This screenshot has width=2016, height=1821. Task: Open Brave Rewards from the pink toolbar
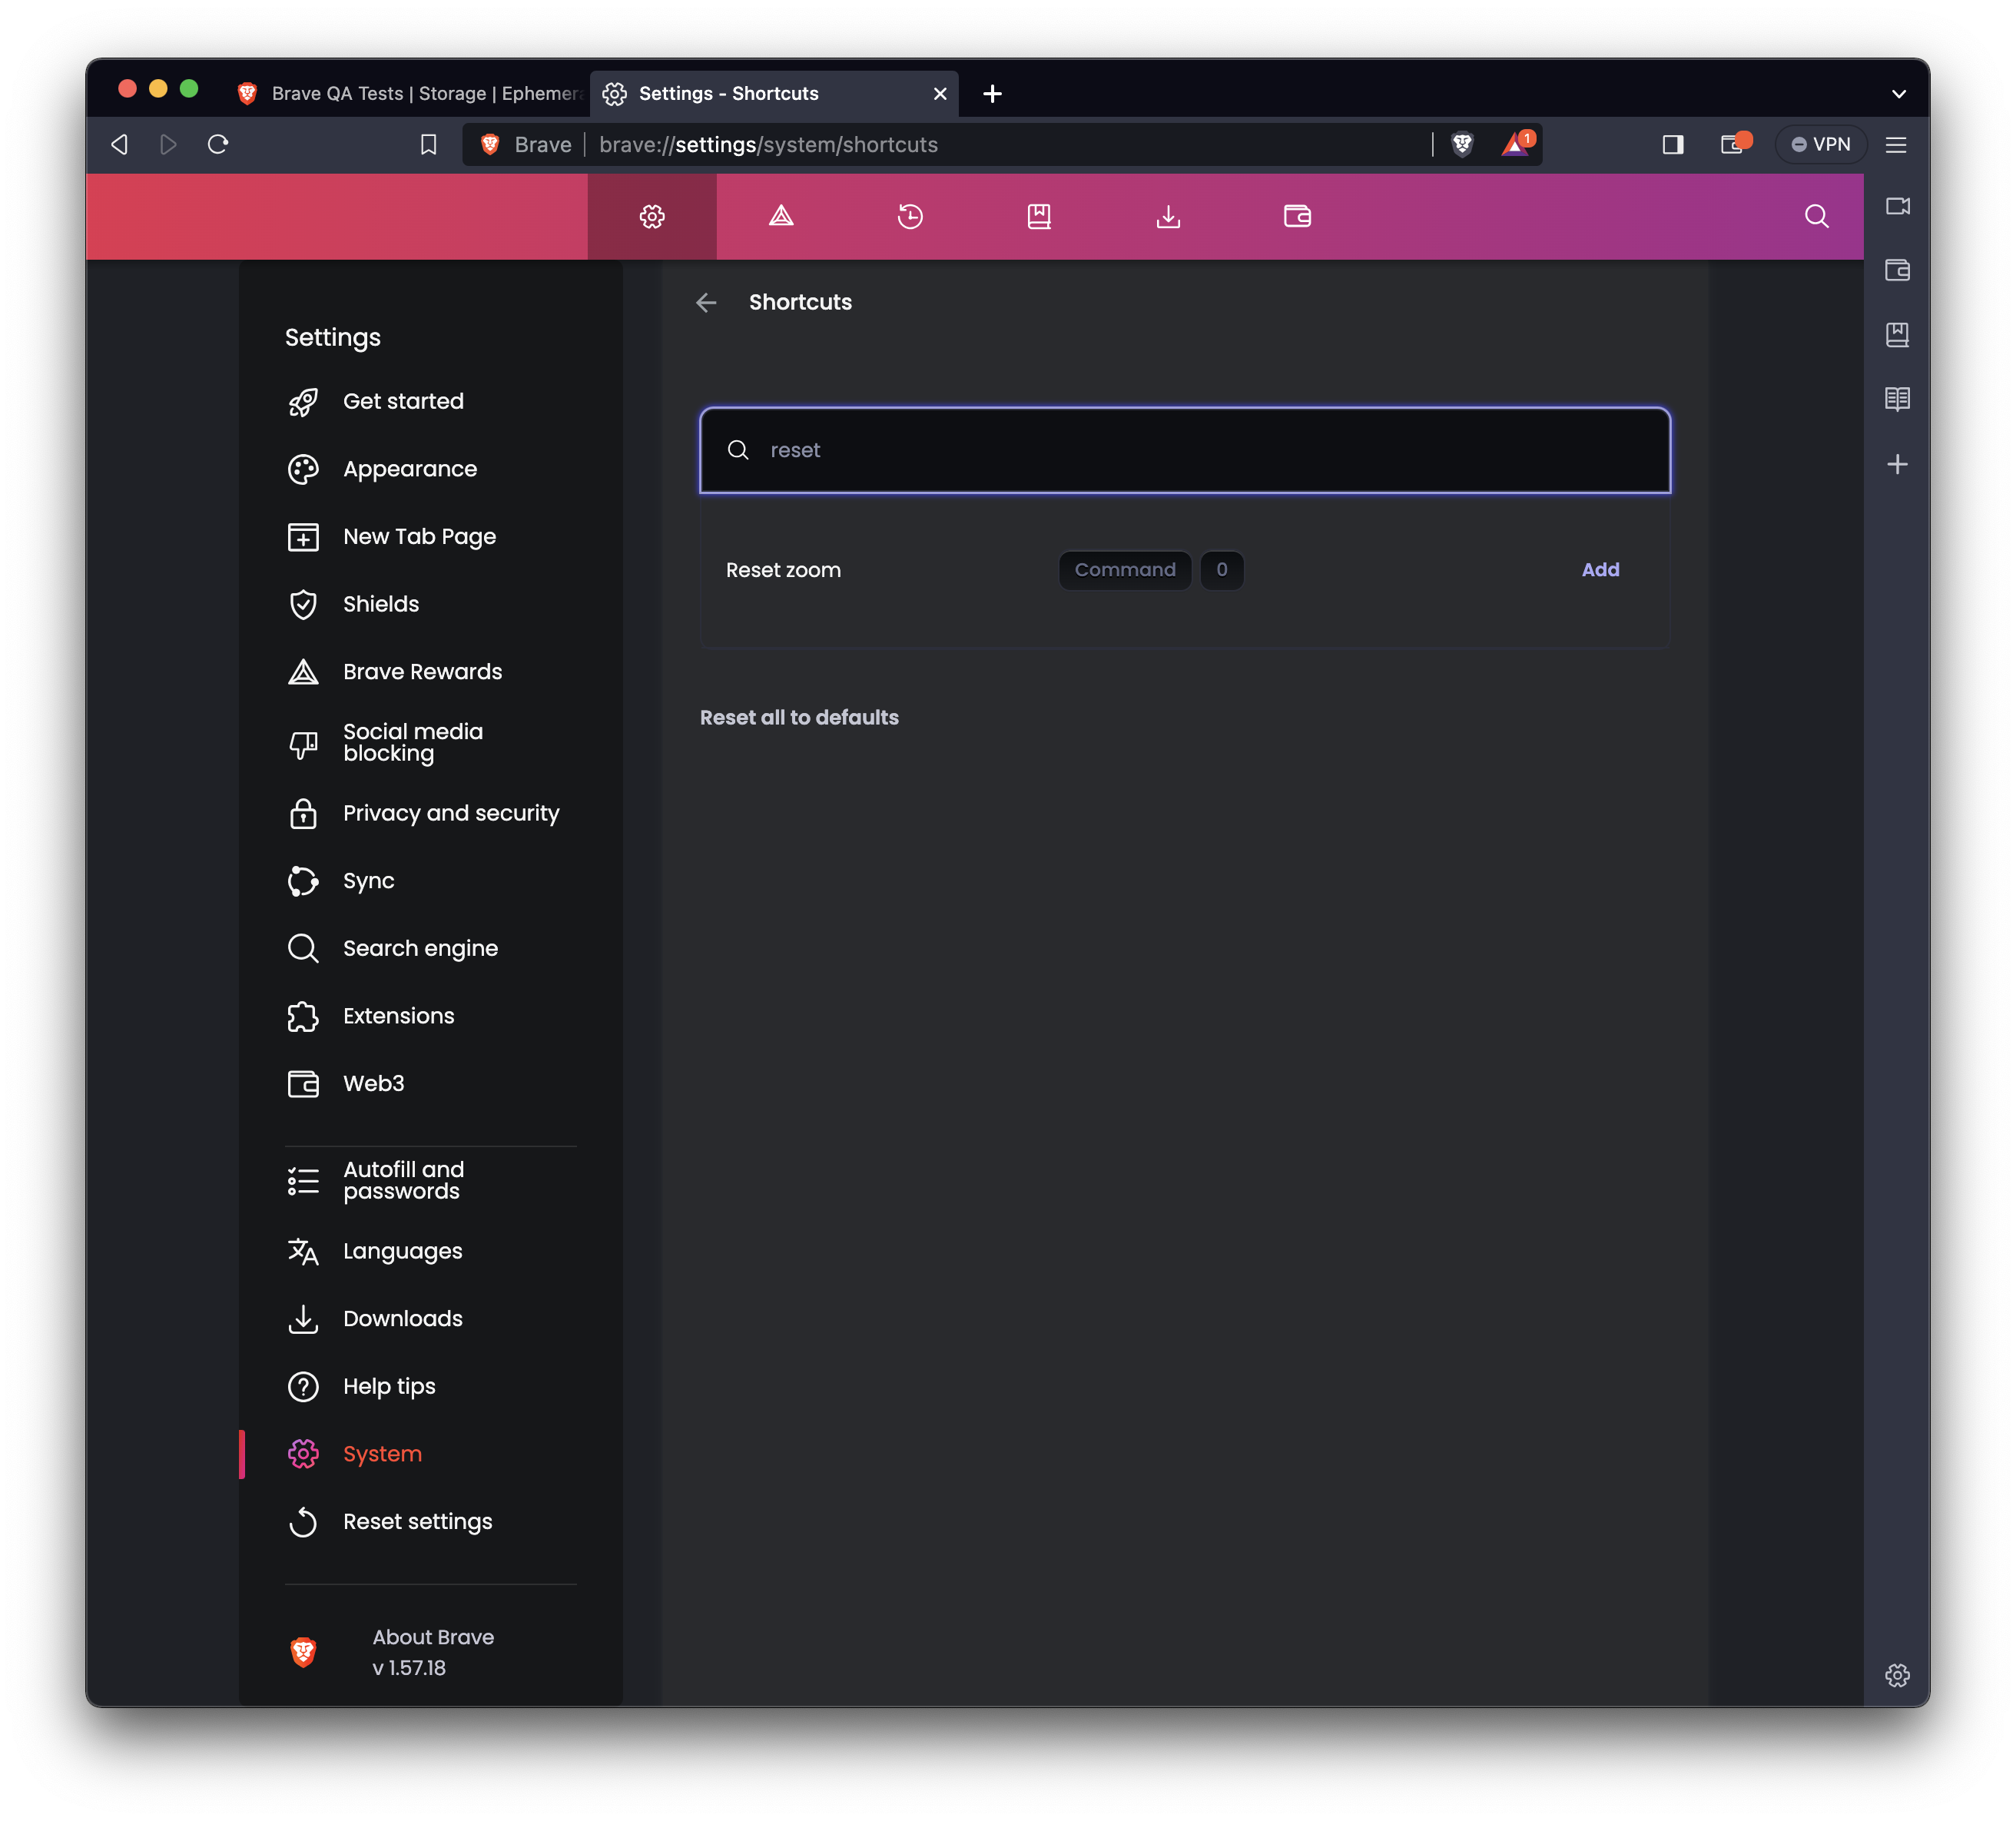pyautogui.click(x=780, y=216)
